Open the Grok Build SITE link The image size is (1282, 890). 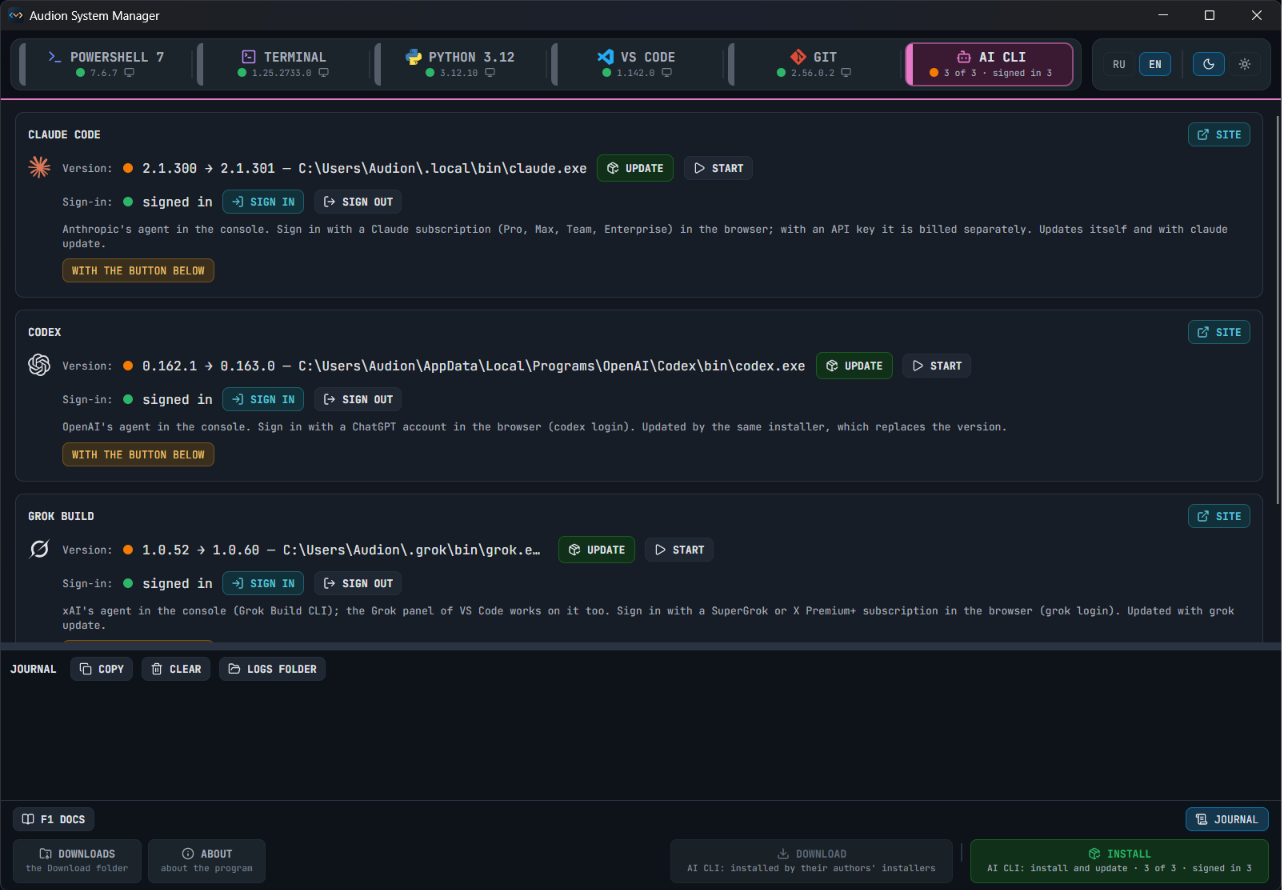(x=1219, y=516)
